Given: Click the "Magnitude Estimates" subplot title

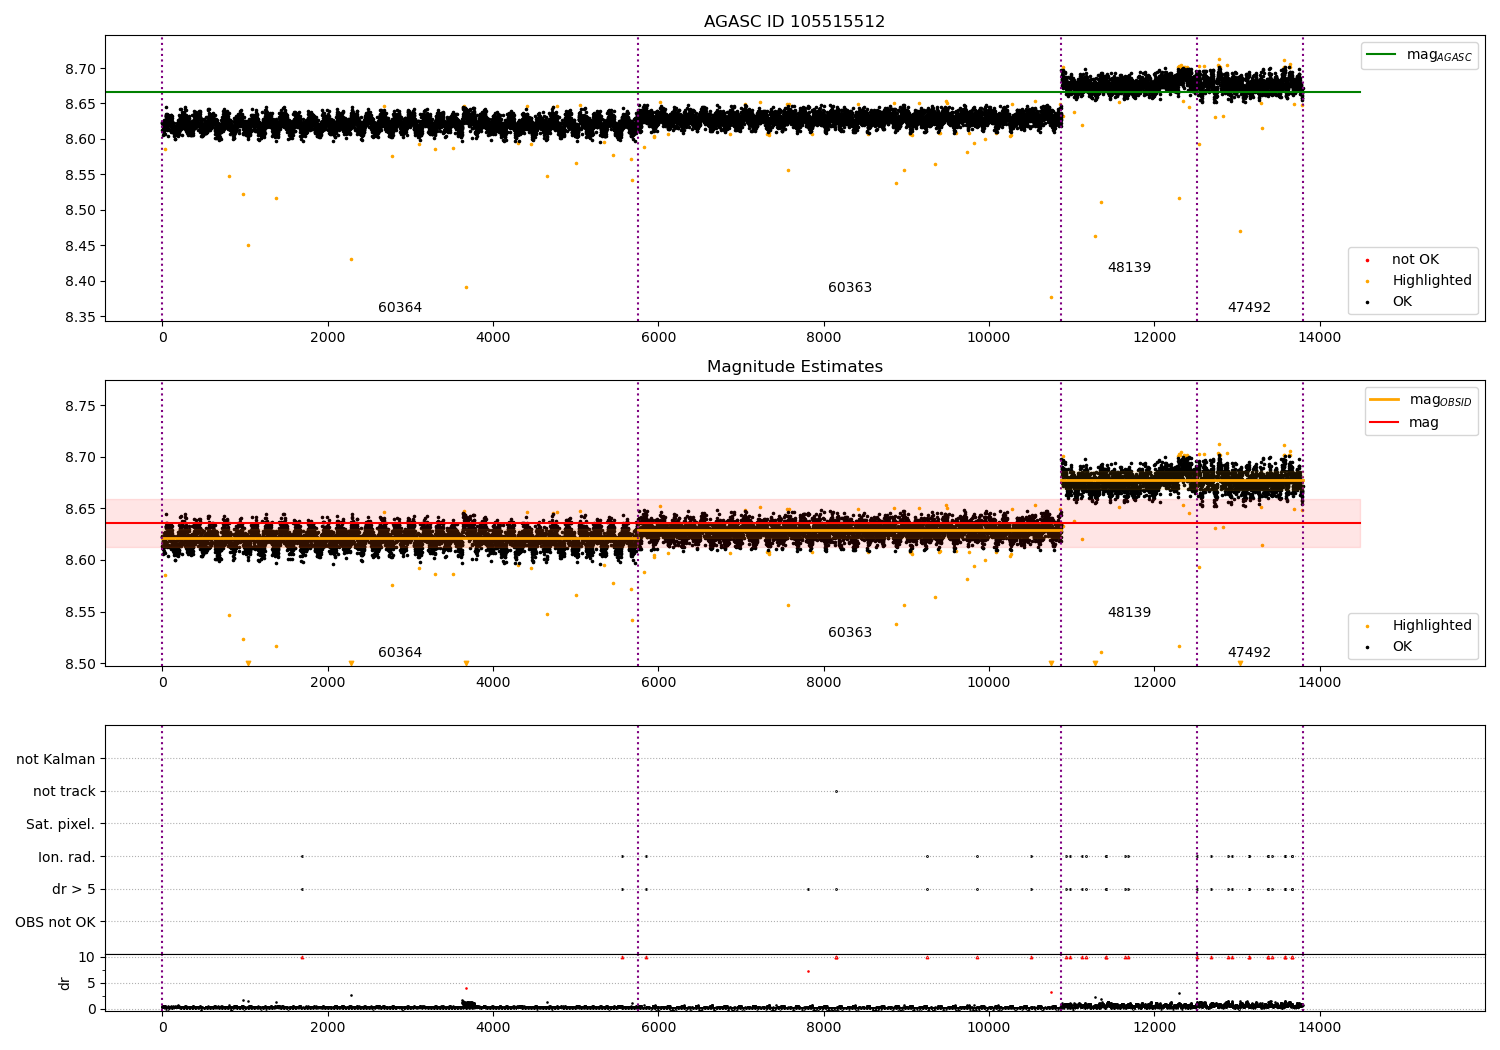Looking at the screenshot, I should pyautogui.click(x=794, y=367).
